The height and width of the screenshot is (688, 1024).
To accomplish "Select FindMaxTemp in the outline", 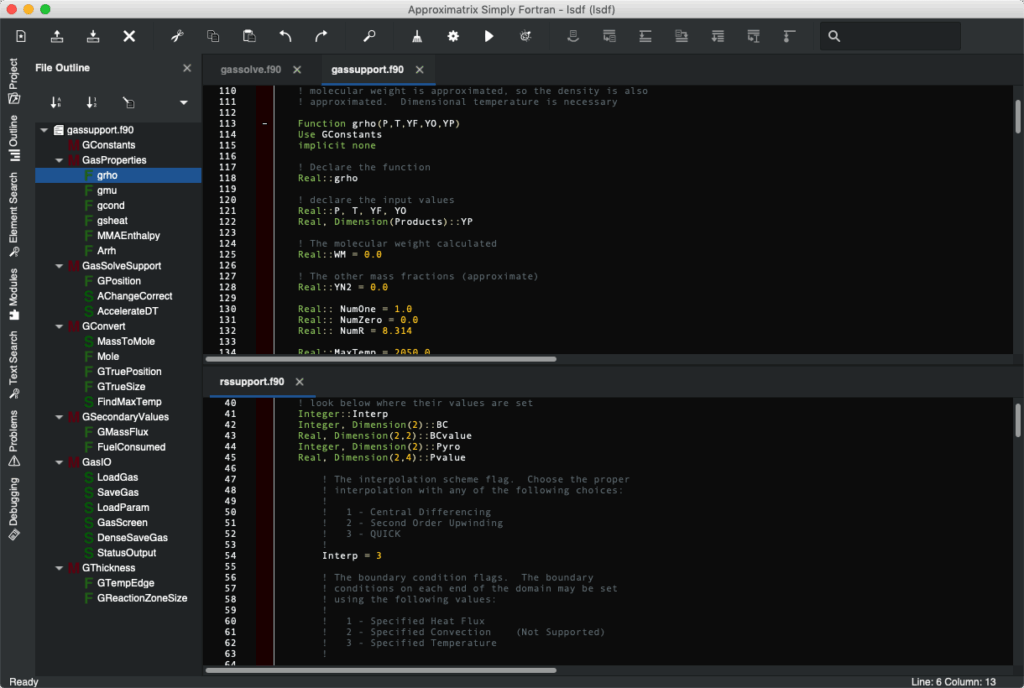I will click(x=129, y=401).
